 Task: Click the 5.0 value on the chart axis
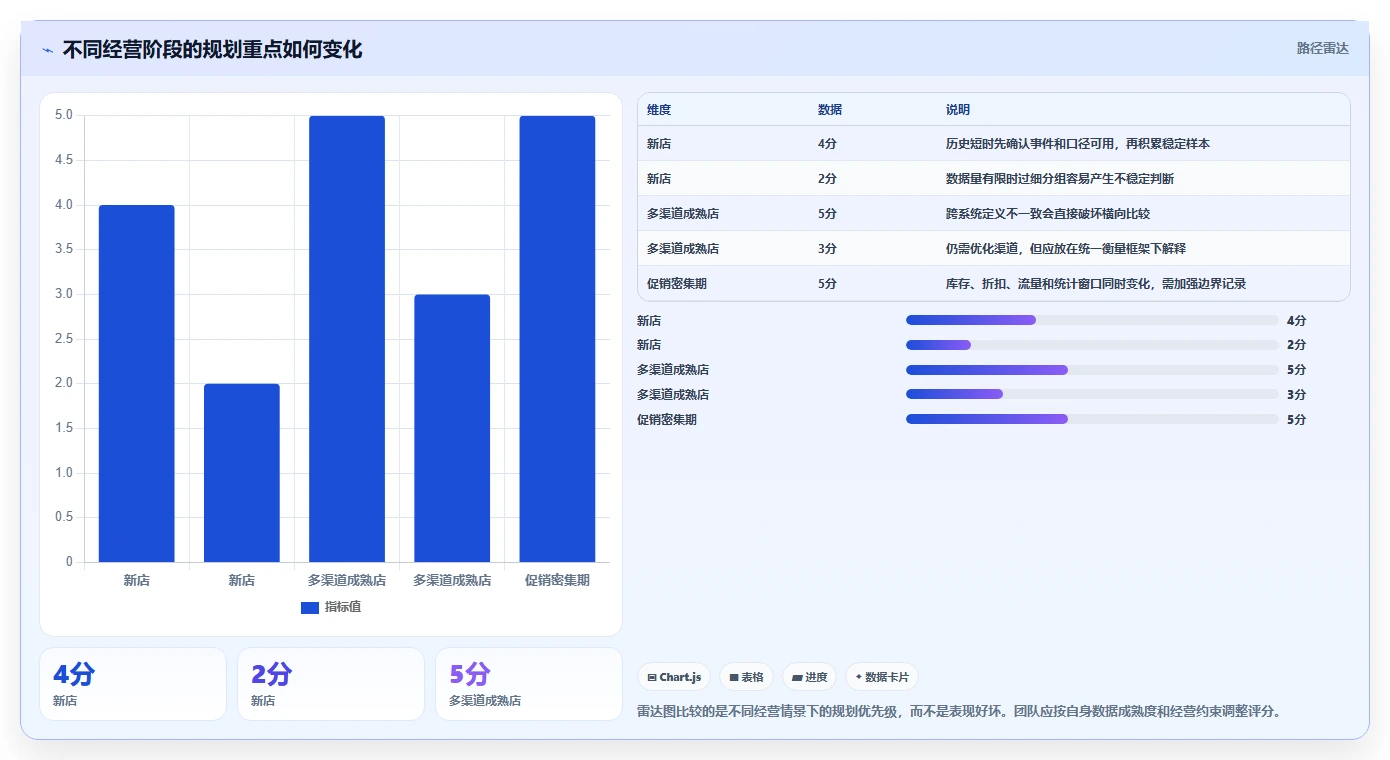click(x=64, y=115)
